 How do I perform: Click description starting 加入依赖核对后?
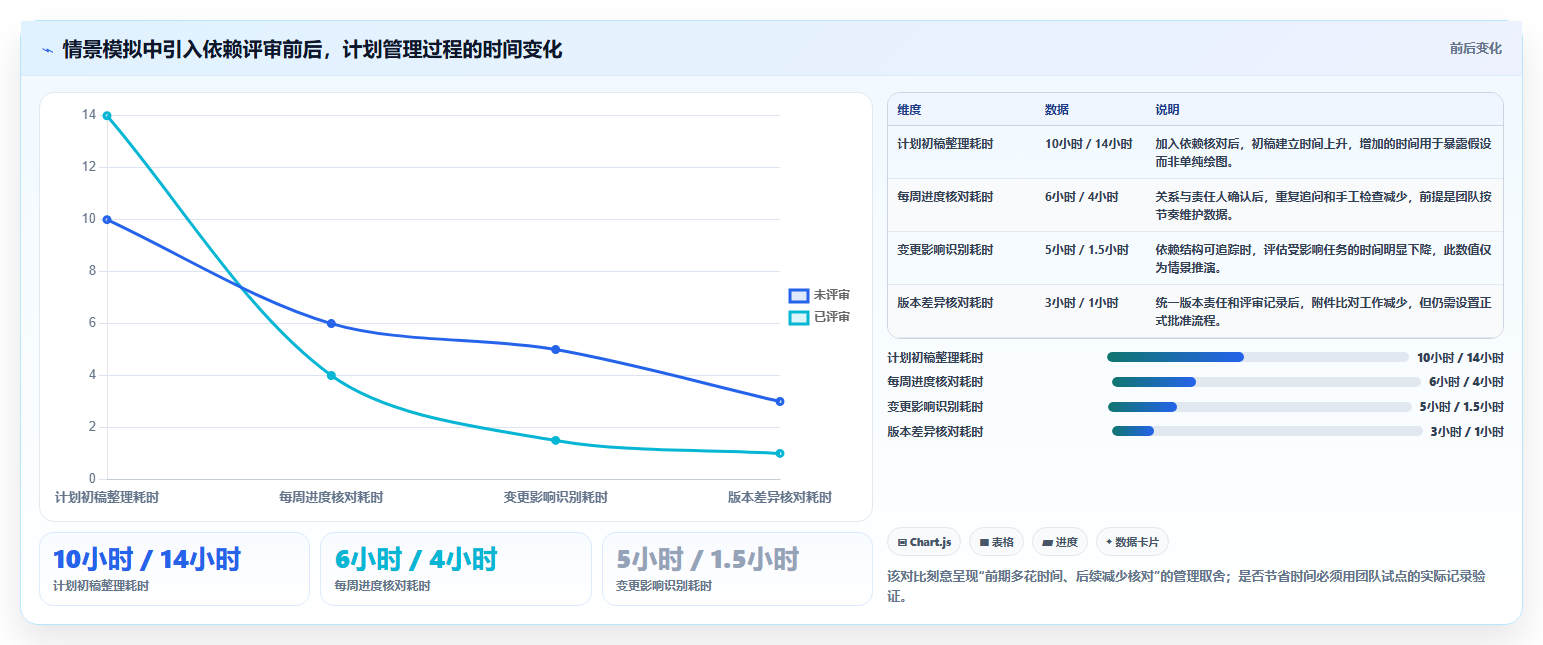pos(1323,152)
